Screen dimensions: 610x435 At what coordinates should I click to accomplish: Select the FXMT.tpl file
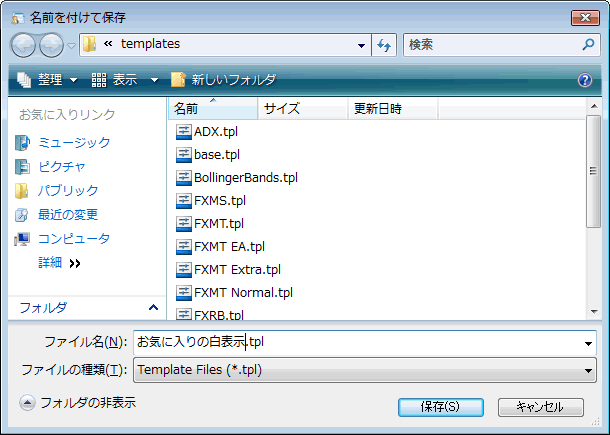click(x=219, y=224)
